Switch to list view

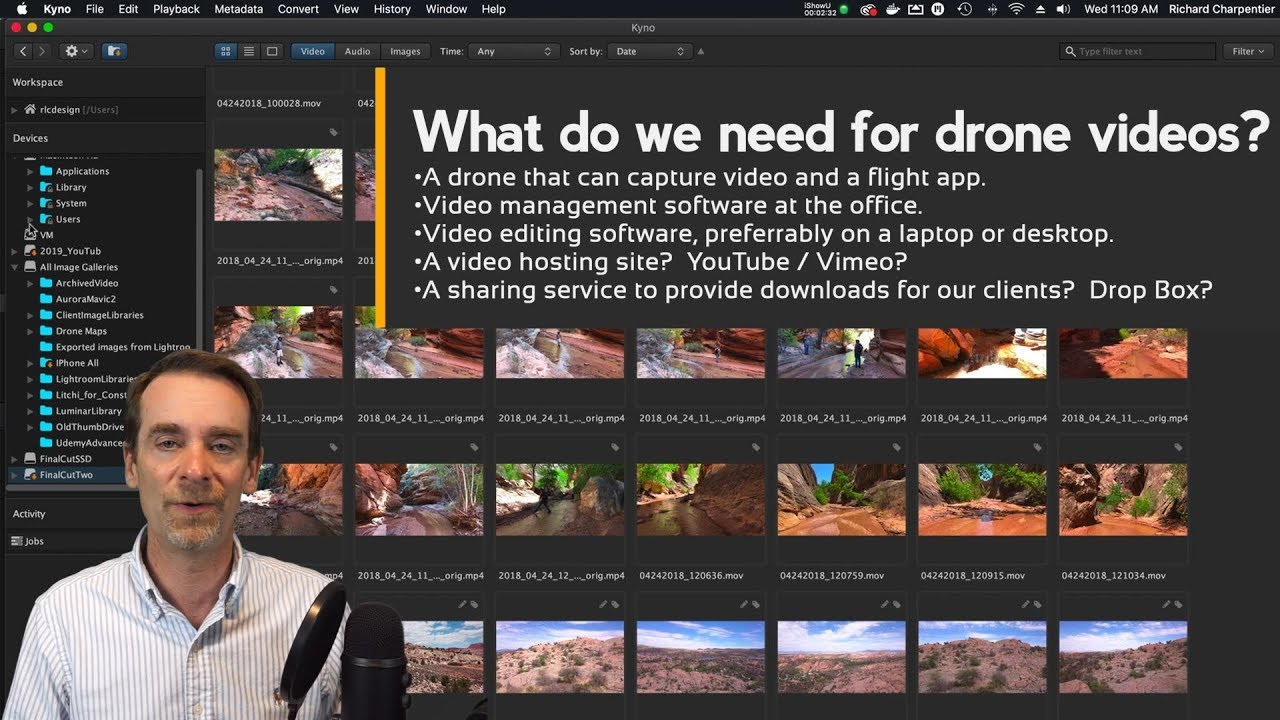(249, 51)
